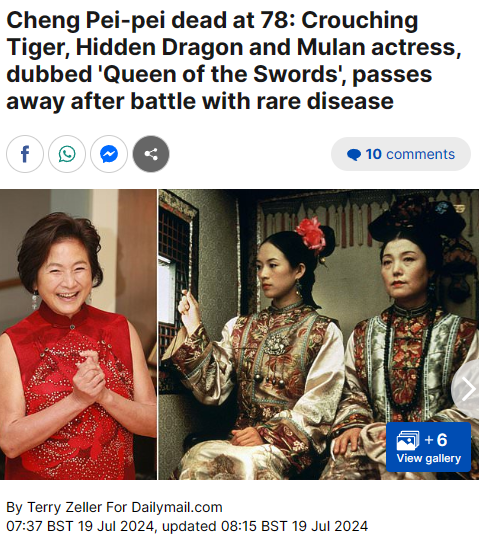Share the article via WhatsApp
This screenshot has width=479, height=538.
[67, 154]
